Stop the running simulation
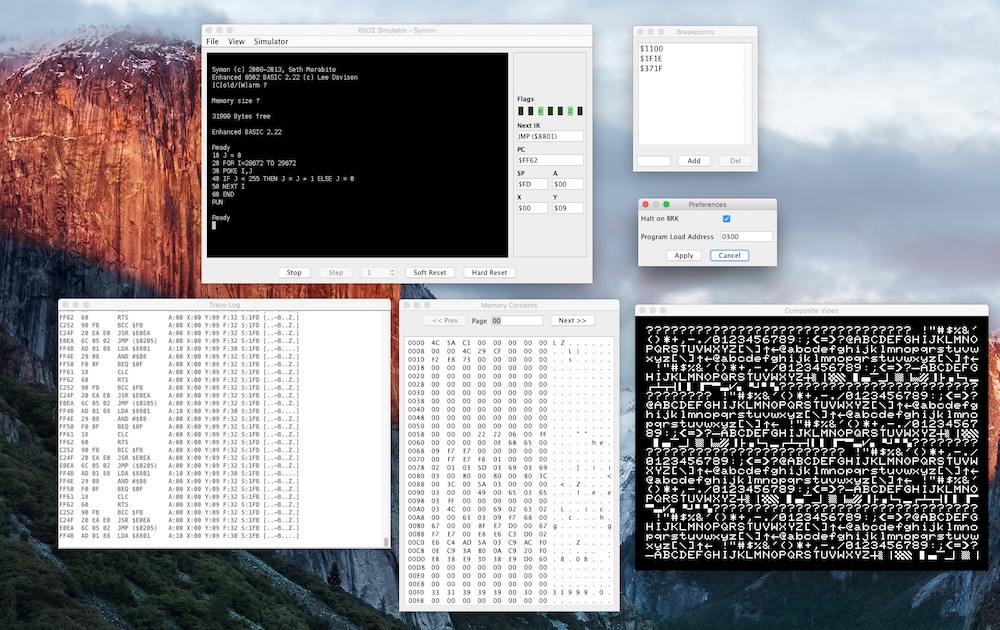This screenshot has height=630, width=1000. (294, 272)
